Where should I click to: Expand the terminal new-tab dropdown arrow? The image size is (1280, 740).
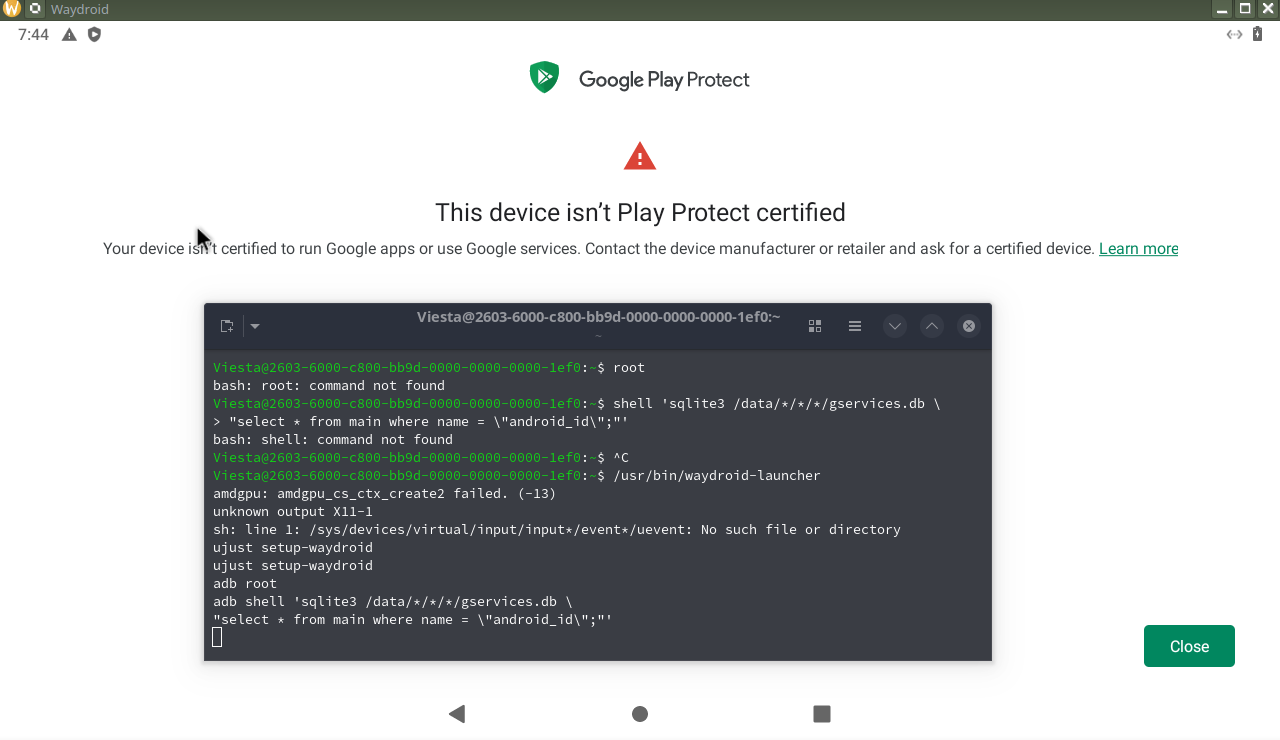[254, 326]
